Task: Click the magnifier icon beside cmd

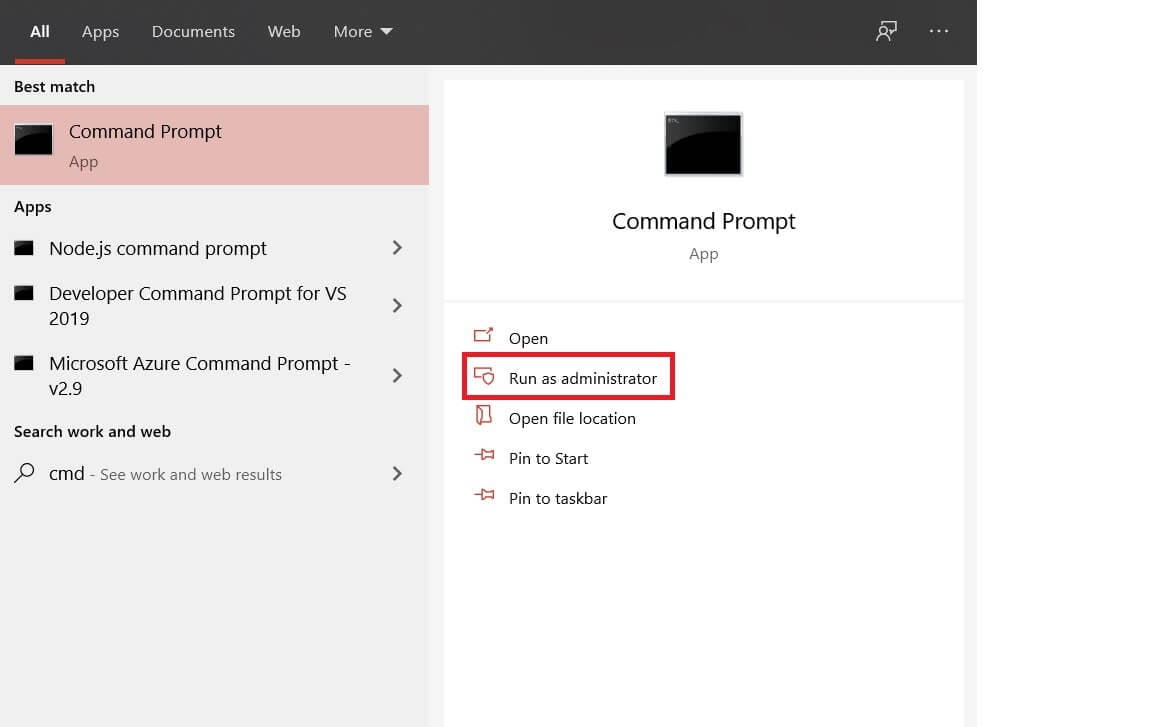Action: pyautogui.click(x=24, y=472)
